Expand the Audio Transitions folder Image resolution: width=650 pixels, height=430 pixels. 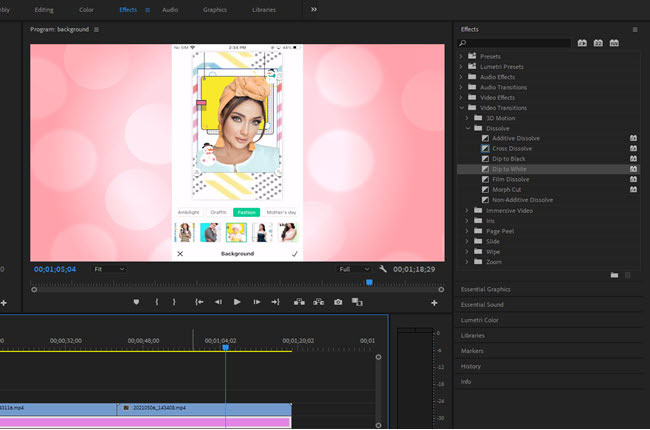(461, 87)
